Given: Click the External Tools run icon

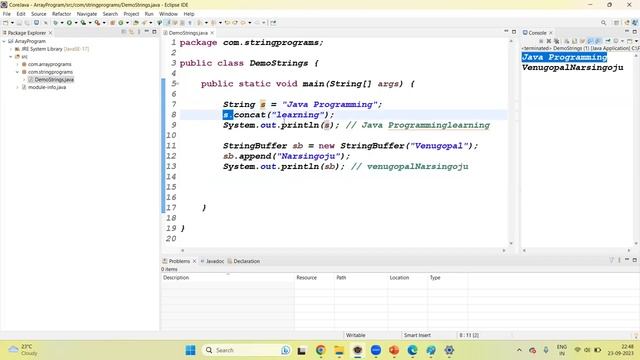Looking at the screenshot, I should (98, 23).
